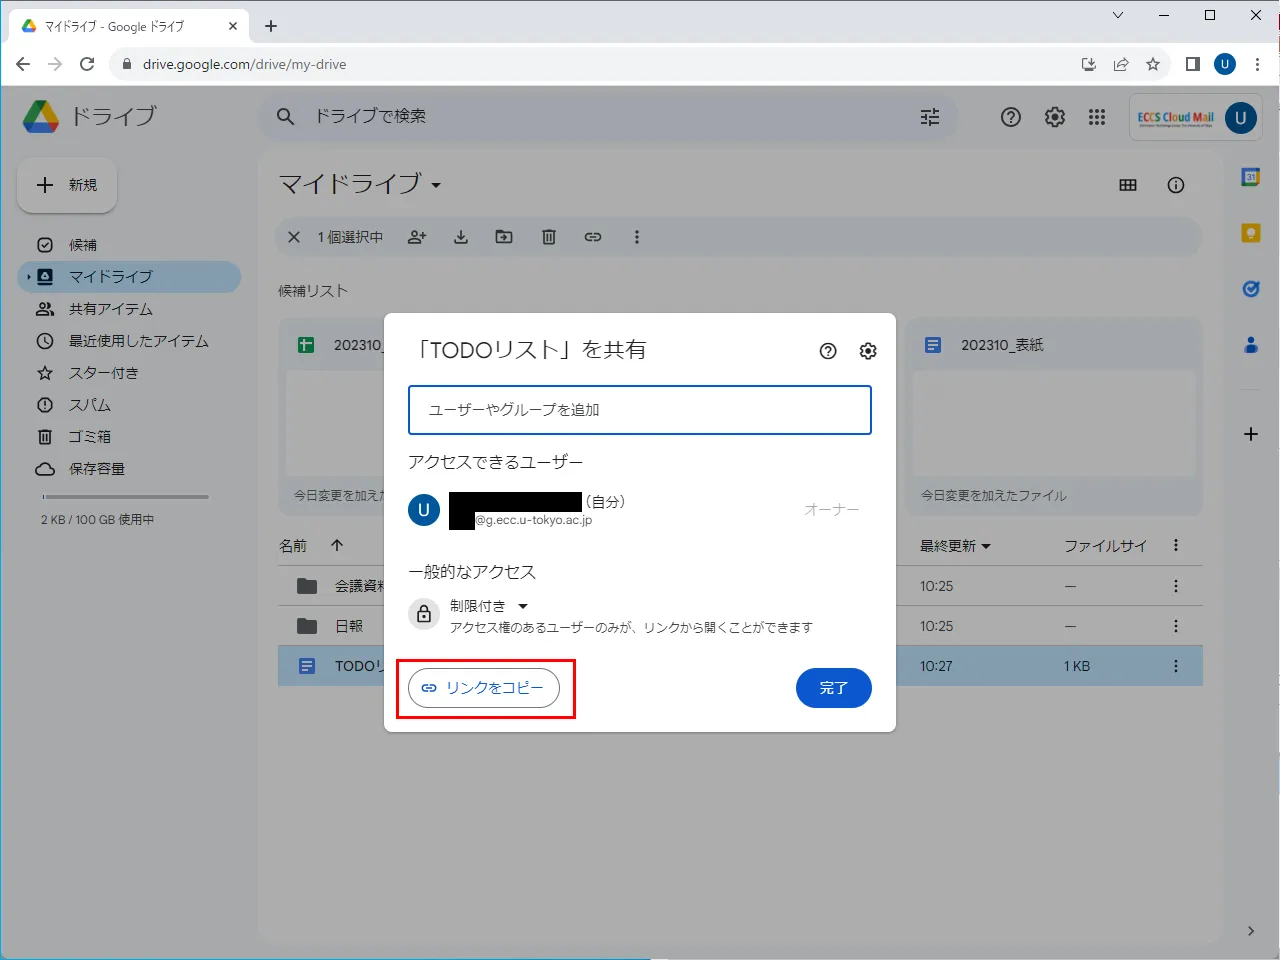Open 共有アイテム in the sidebar
Viewport: 1280px width, 960px height.
pos(110,309)
